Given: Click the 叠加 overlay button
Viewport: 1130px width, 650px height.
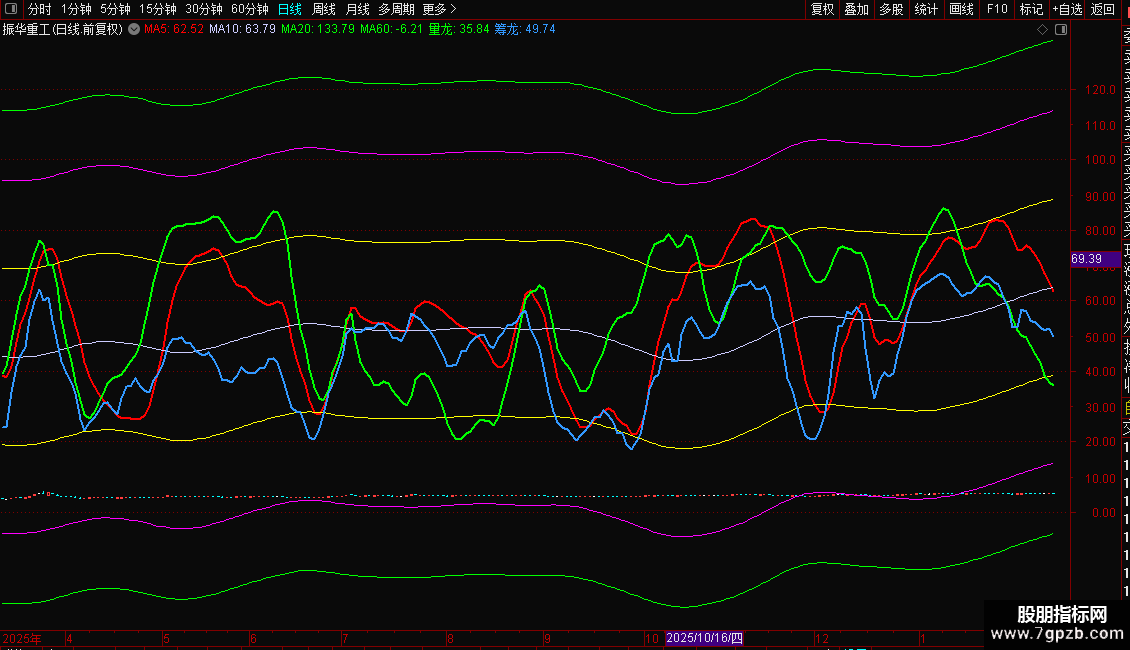Looking at the screenshot, I should [x=856, y=9].
